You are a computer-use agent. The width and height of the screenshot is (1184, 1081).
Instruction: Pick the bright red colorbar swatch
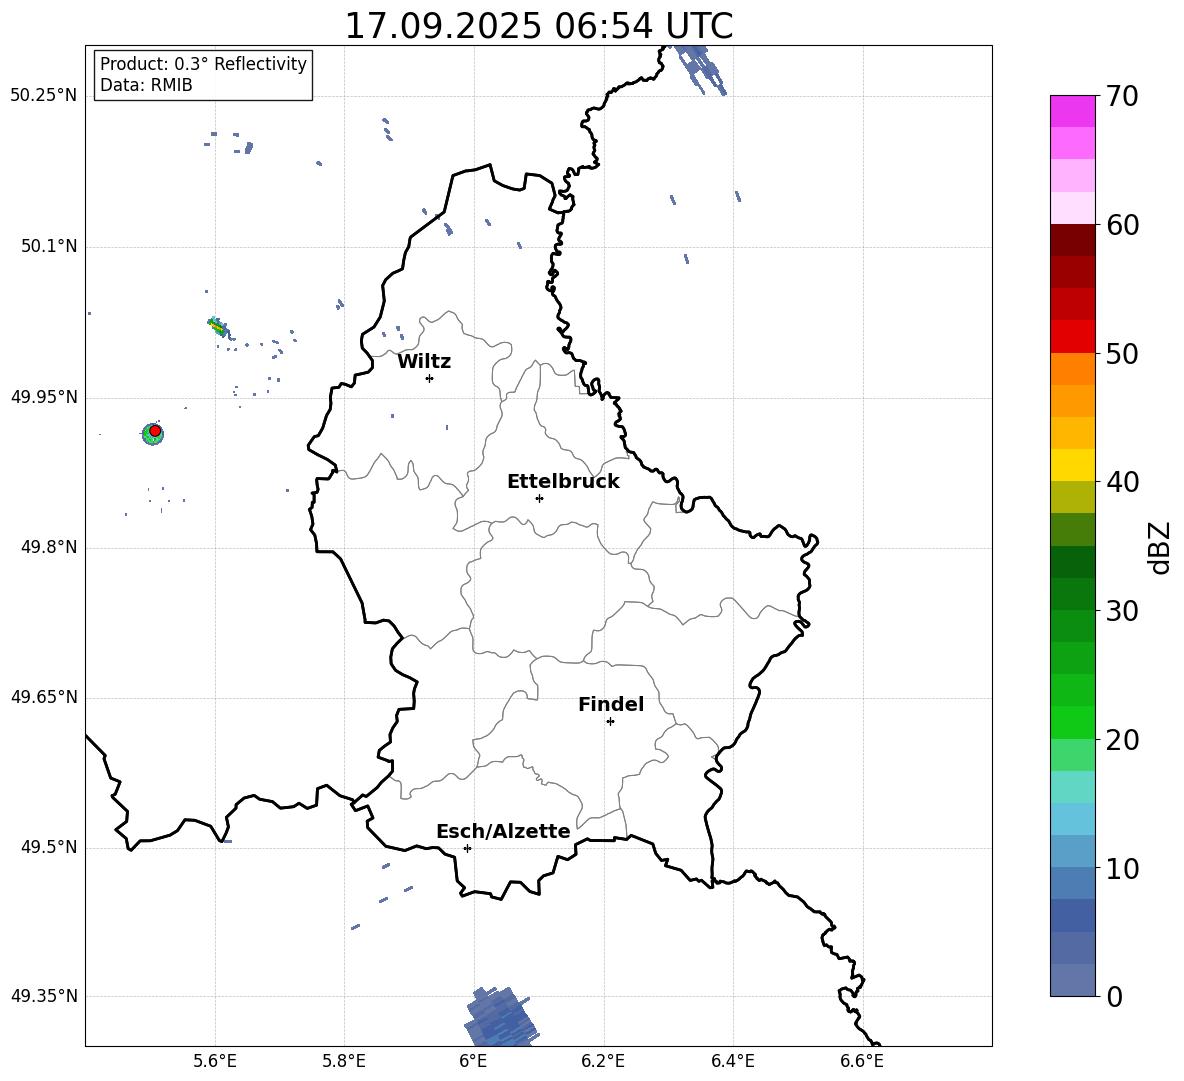point(1073,337)
